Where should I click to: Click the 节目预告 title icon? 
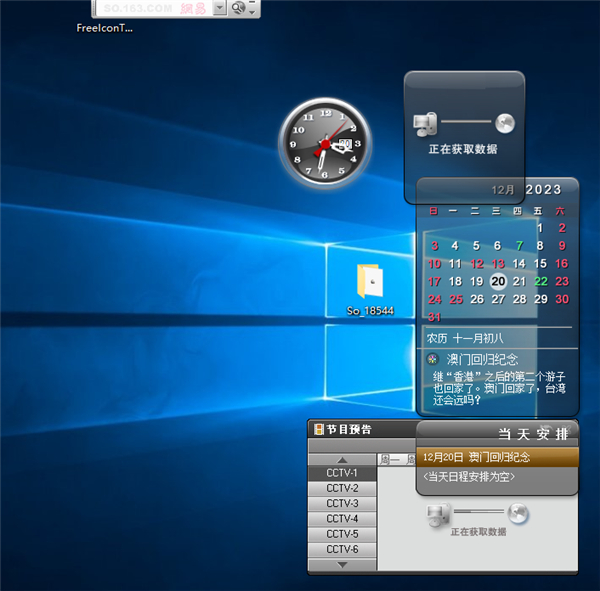coord(319,430)
